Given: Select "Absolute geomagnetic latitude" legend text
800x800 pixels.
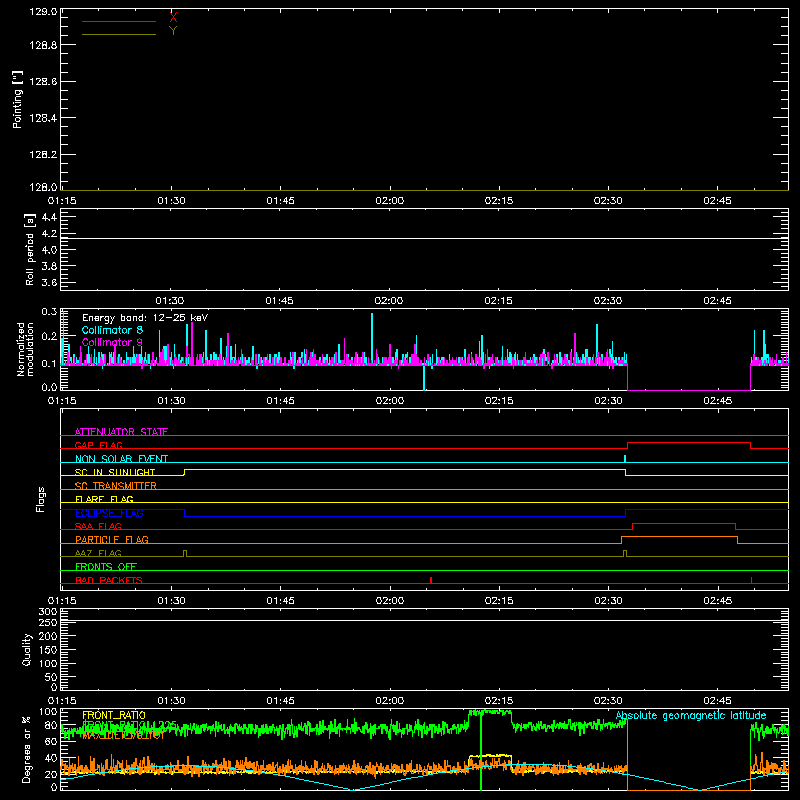Looking at the screenshot, I should pyautogui.click(x=691, y=716).
